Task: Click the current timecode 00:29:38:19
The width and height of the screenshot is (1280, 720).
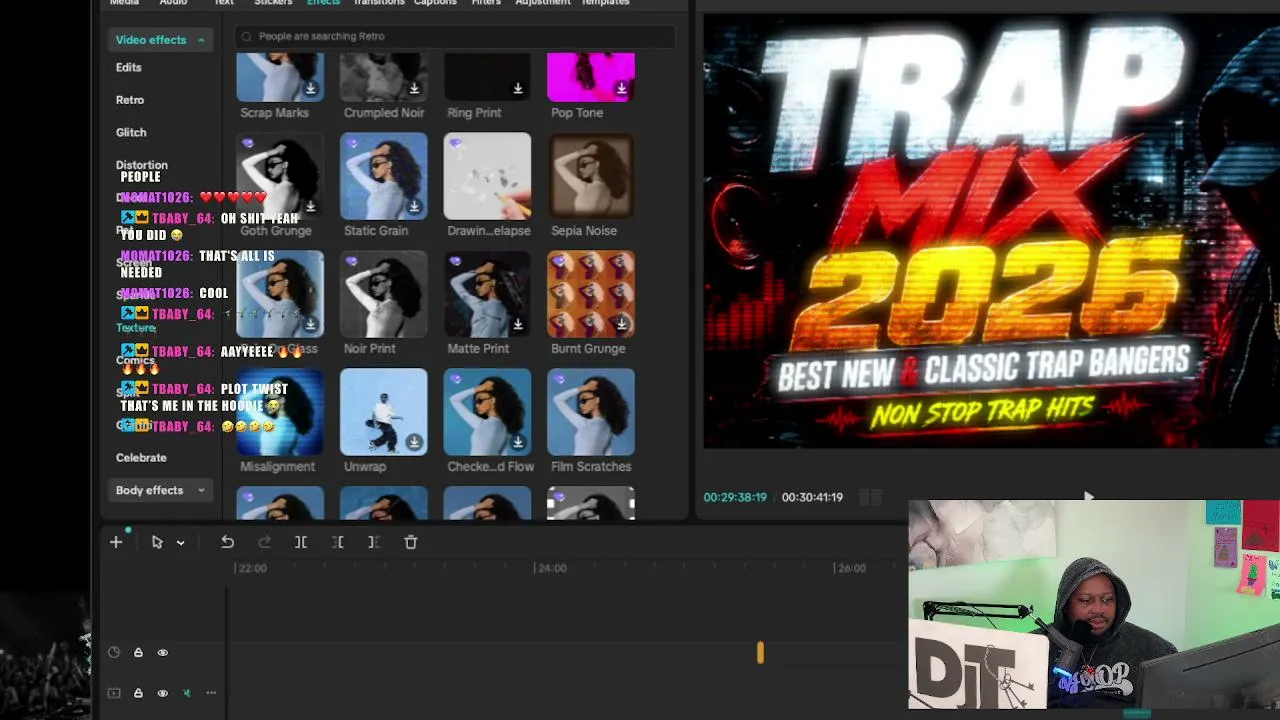Action: point(735,497)
